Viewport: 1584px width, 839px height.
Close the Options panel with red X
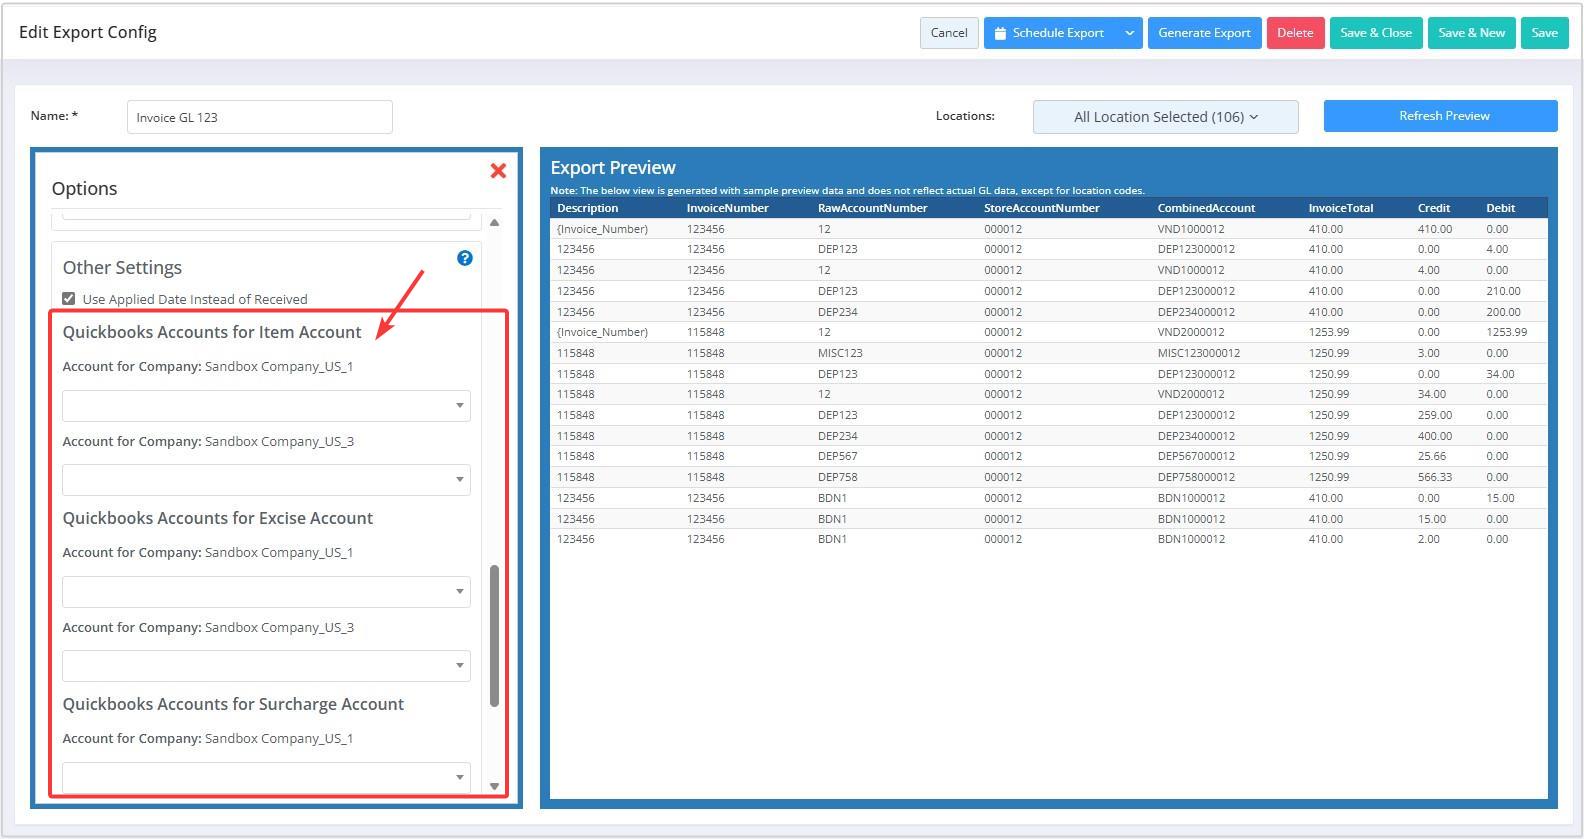498,171
